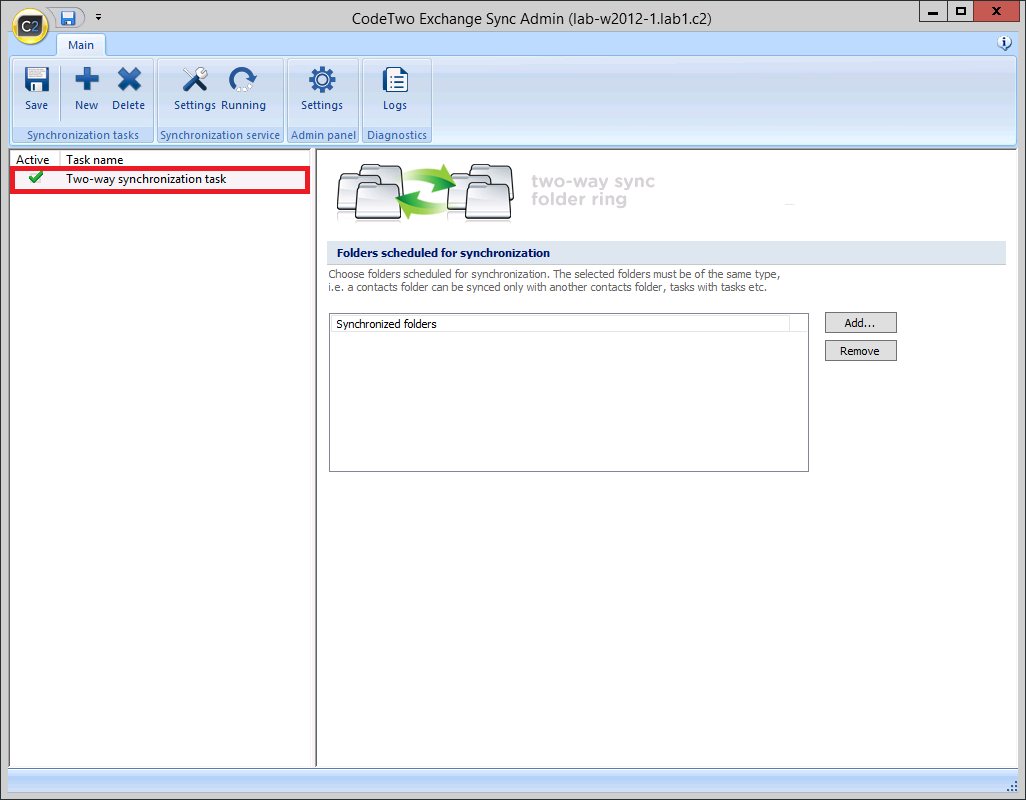
Task: Click quick access save floppy icon
Action: coord(68,18)
